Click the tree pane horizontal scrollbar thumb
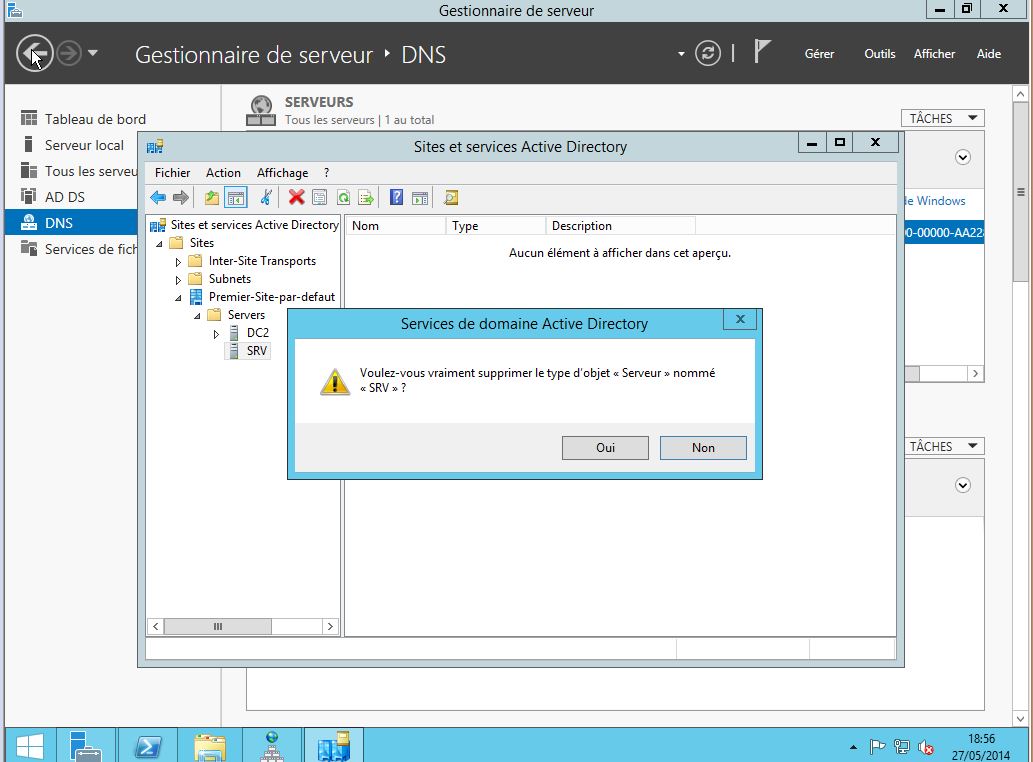The image size is (1033, 762). [x=217, y=626]
